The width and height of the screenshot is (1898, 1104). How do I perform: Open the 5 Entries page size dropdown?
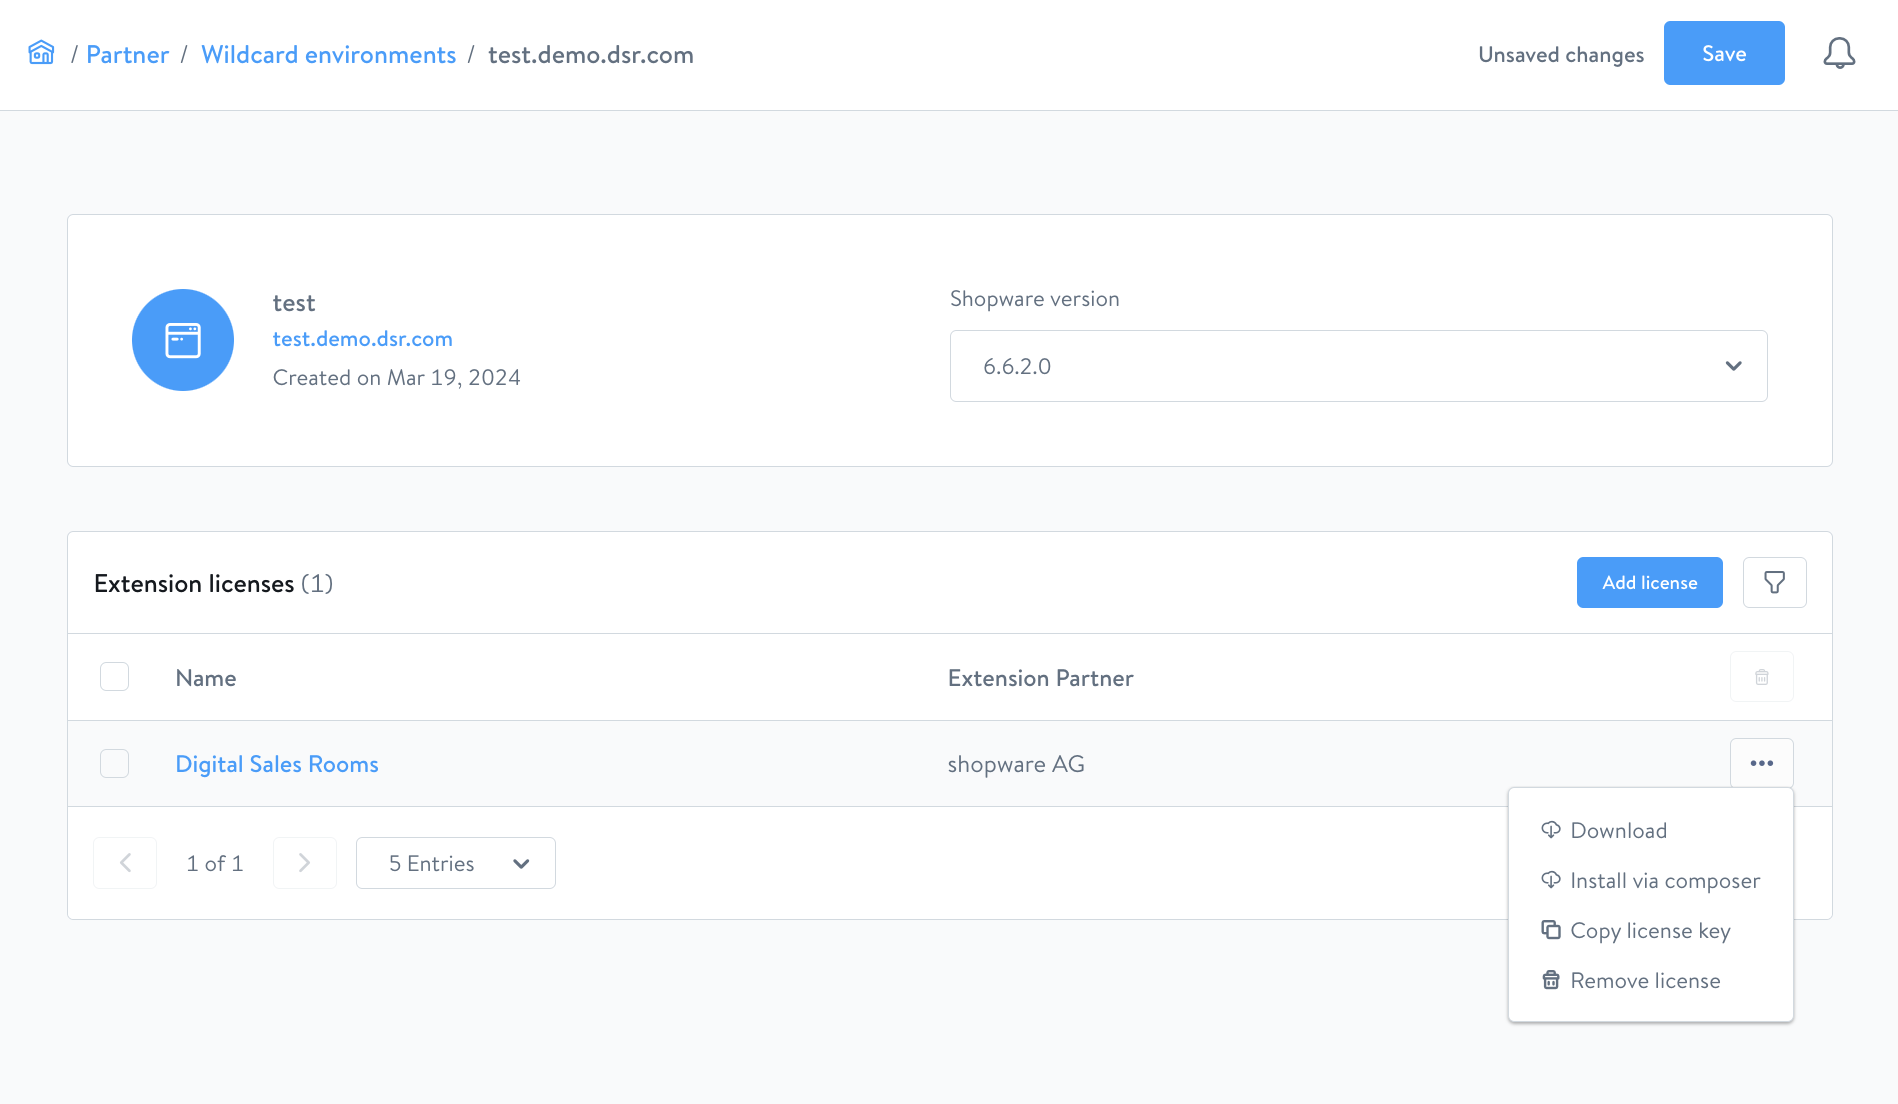pyautogui.click(x=455, y=863)
